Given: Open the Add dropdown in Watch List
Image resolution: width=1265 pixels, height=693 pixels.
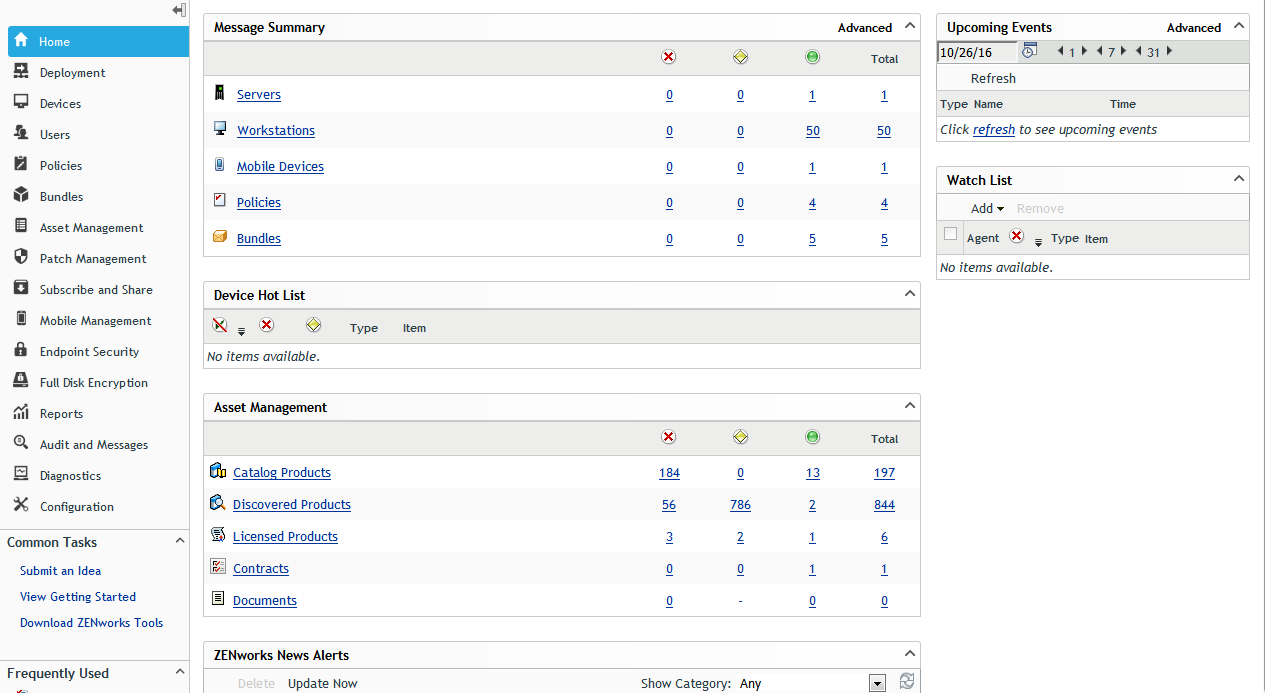Looking at the screenshot, I should [x=987, y=209].
